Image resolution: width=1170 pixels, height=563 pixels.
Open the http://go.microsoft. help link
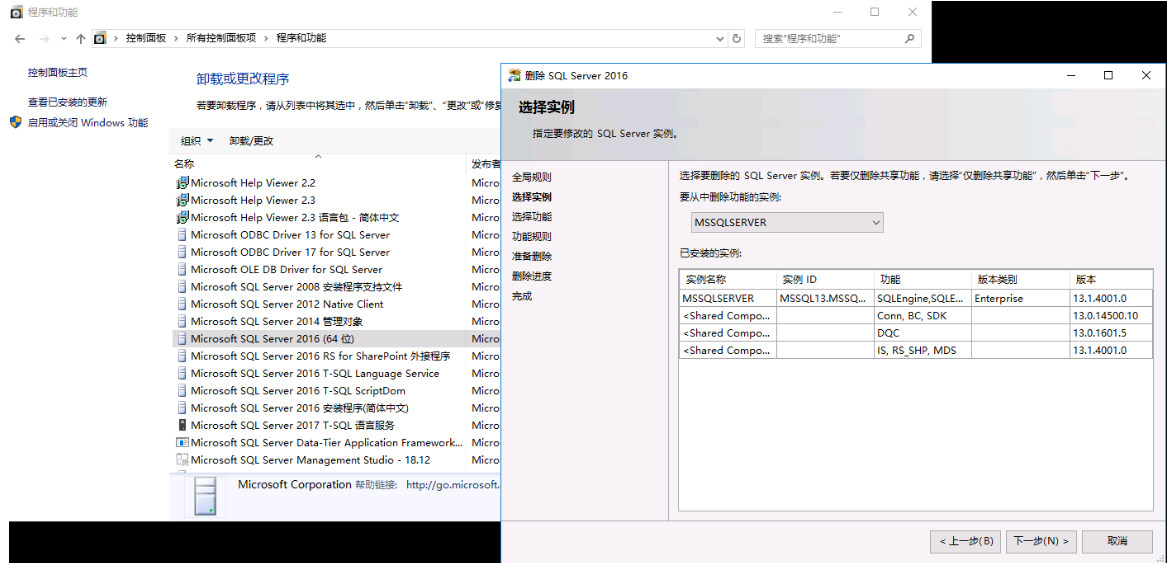(453, 485)
